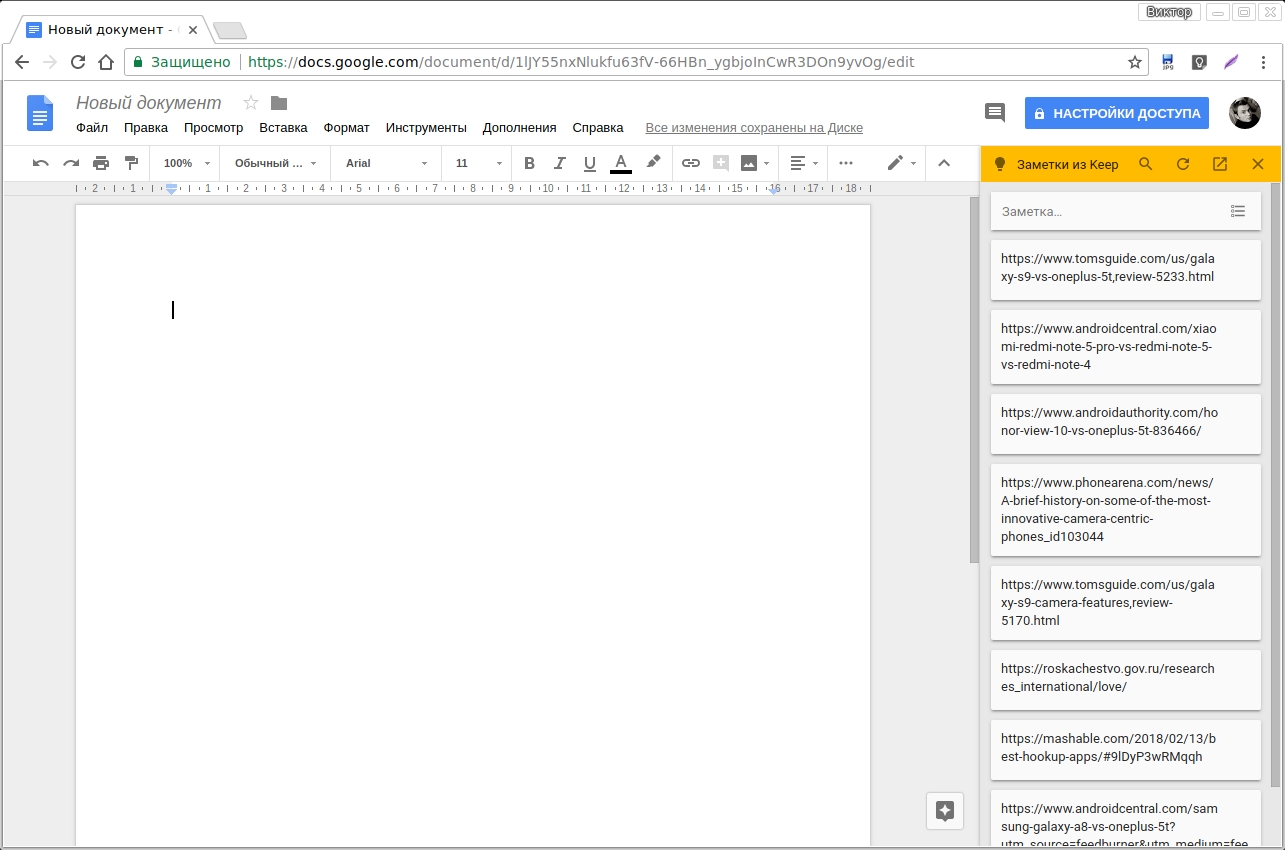Click the Explore button at bottom right
This screenshot has width=1285, height=850.
[x=945, y=811]
